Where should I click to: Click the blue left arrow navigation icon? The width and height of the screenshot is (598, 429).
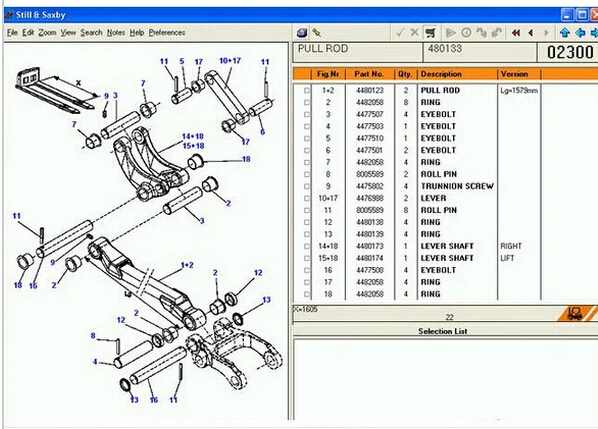[580, 33]
